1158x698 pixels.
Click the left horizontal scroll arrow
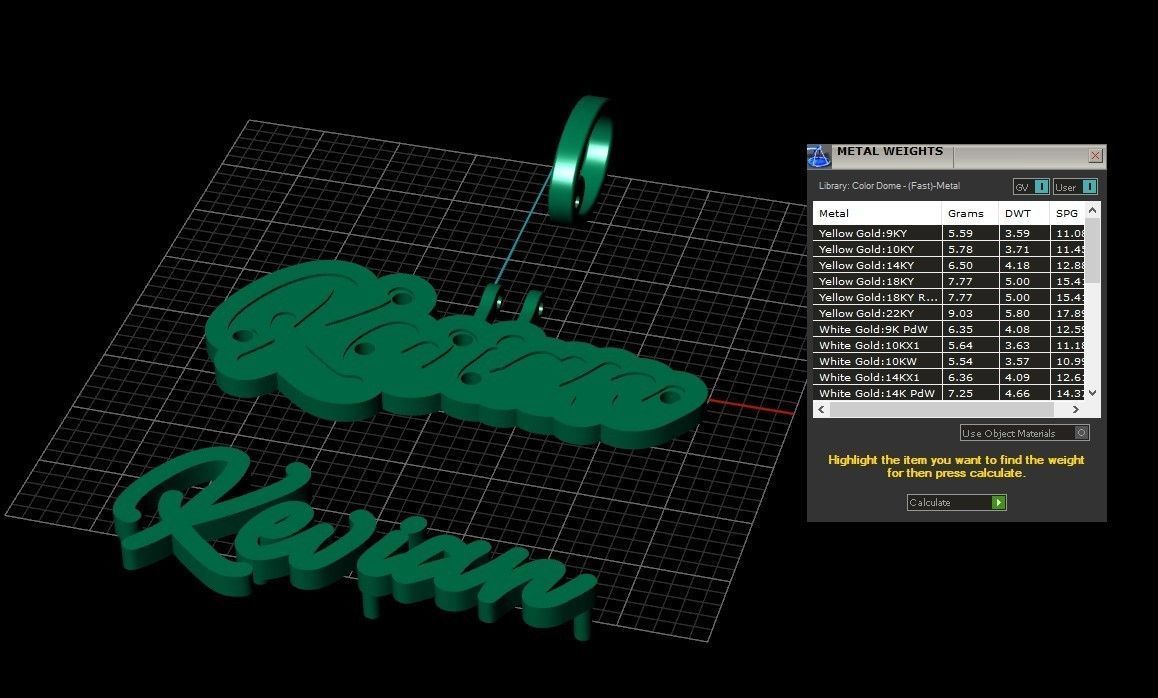tap(822, 409)
